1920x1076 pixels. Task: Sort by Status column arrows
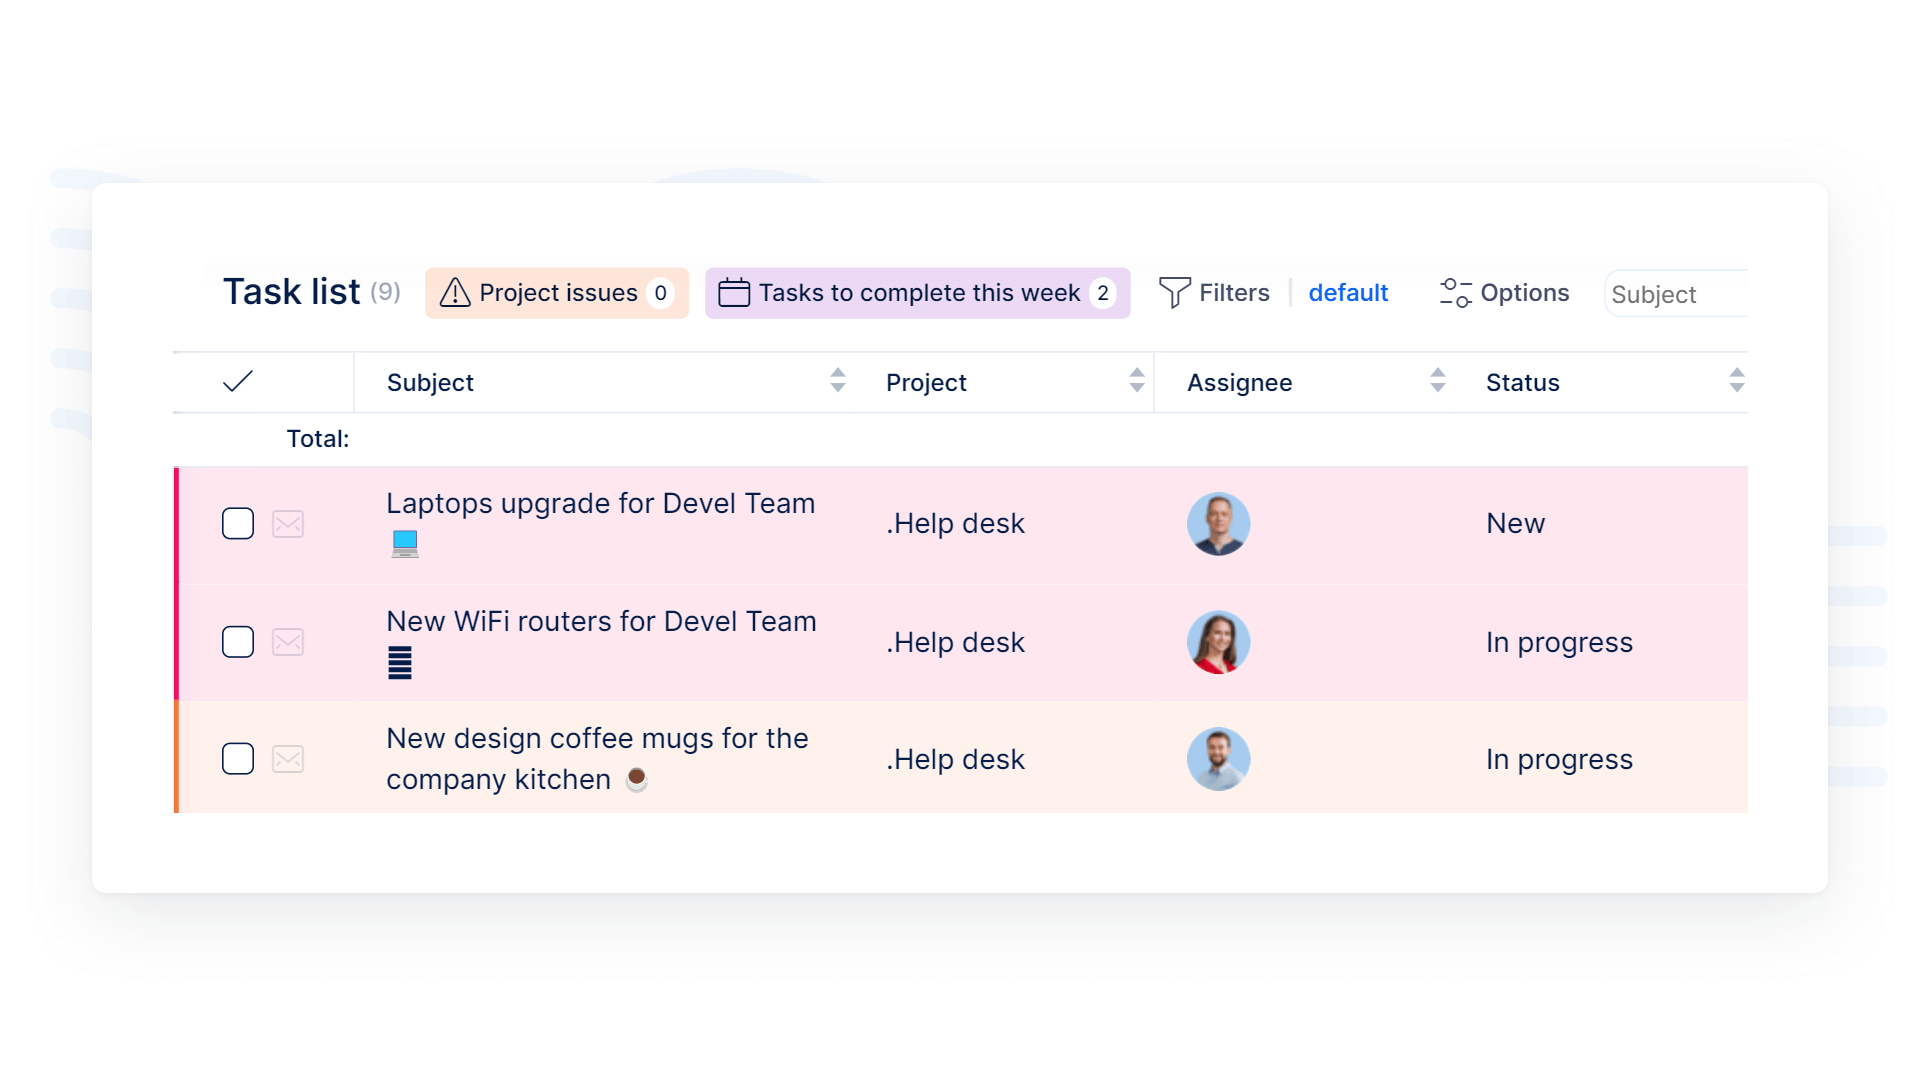point(1737,381)
